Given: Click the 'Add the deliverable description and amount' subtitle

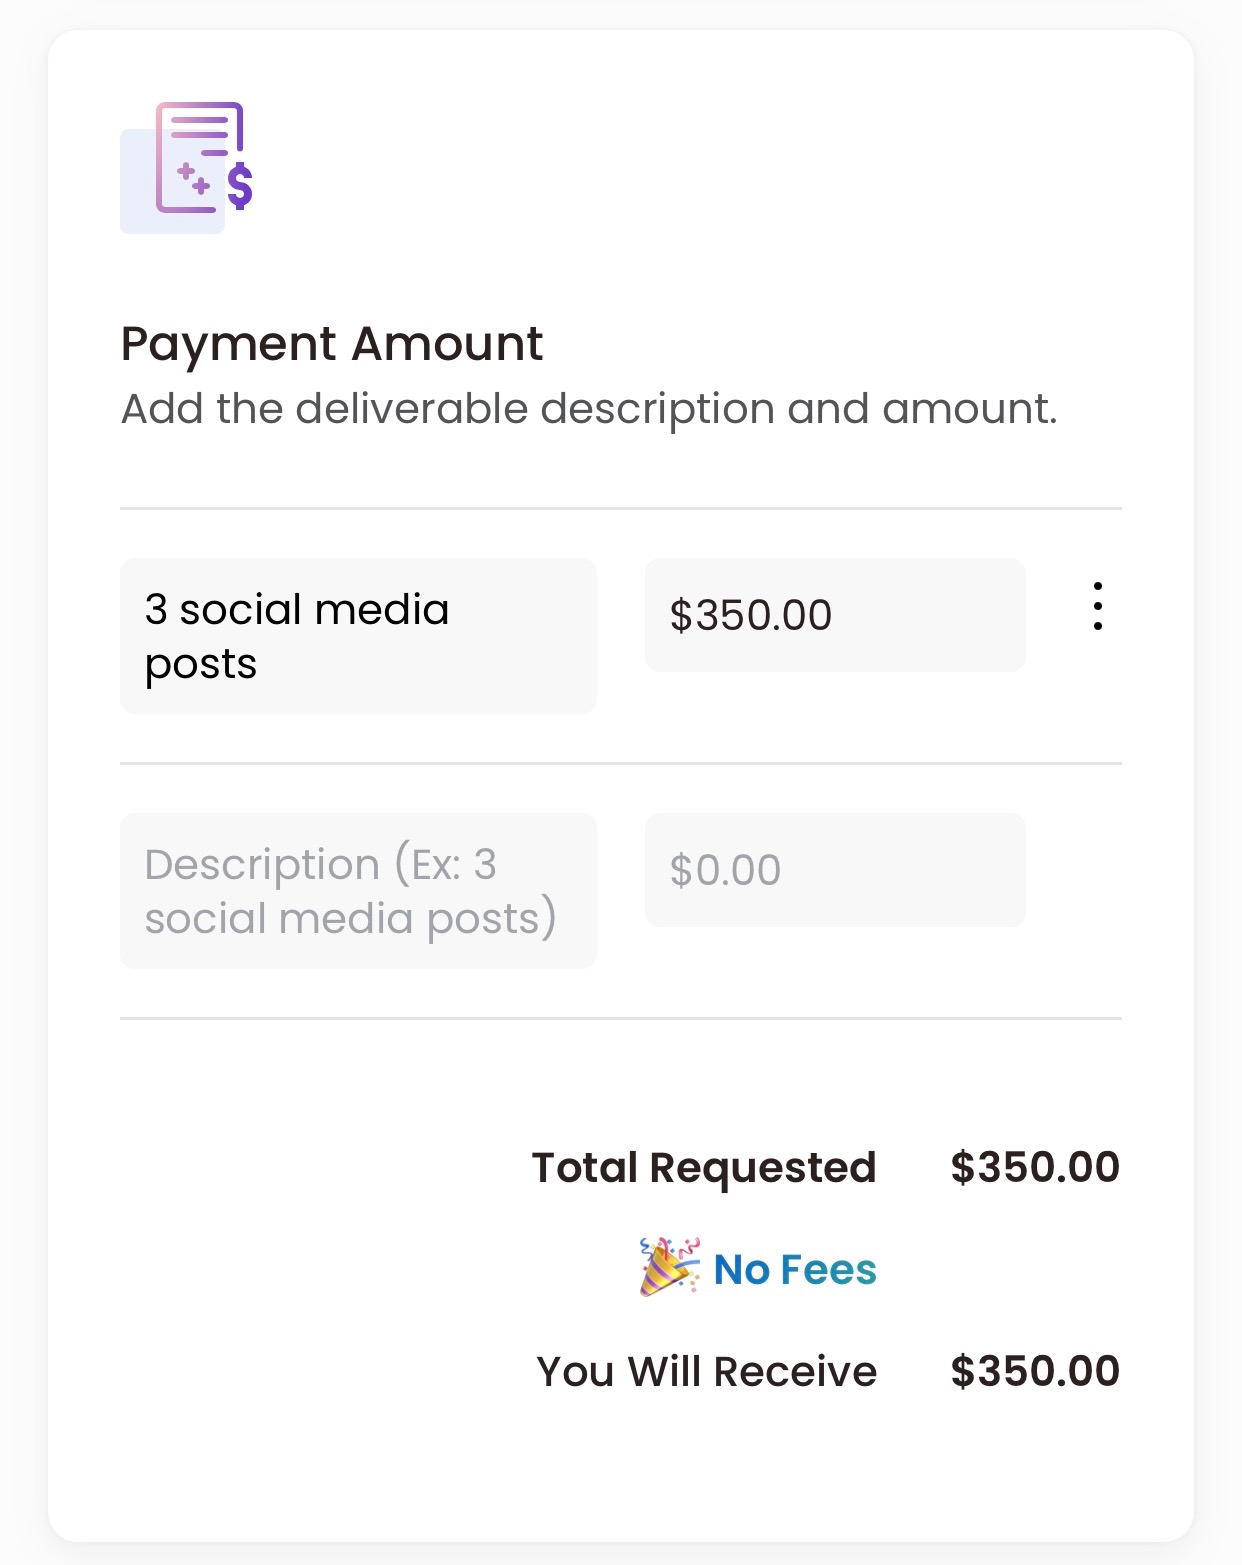Looking at the screenshot, I should 589,409.
